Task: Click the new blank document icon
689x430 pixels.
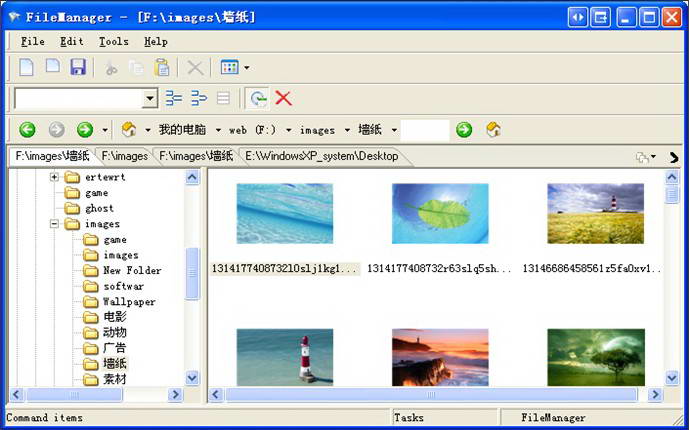Action: pos(27,67)
